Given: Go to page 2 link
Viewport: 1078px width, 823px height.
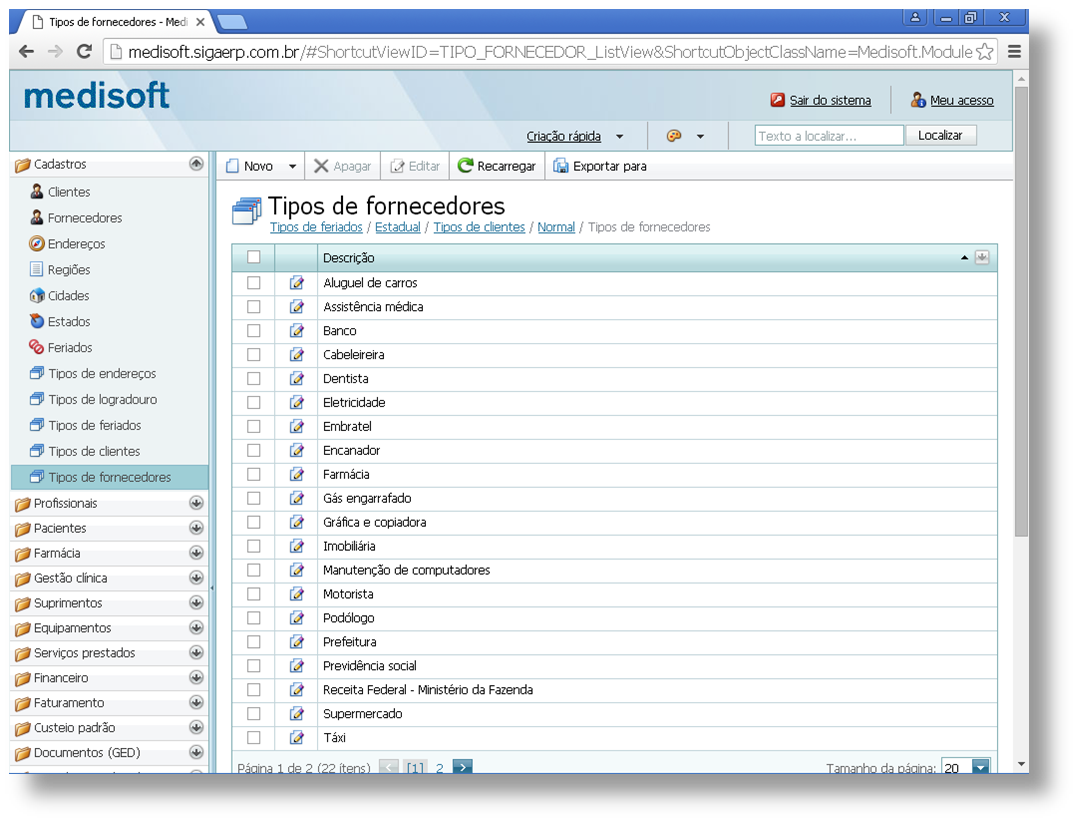Looking at the screenshot, I should [x=439, y=767].
